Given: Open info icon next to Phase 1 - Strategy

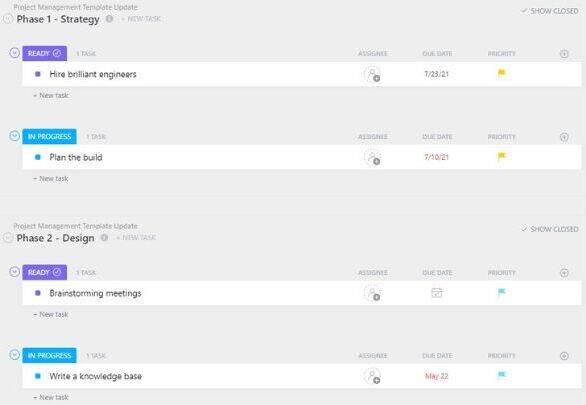Looking at the screenshot, I should (109, 19).
